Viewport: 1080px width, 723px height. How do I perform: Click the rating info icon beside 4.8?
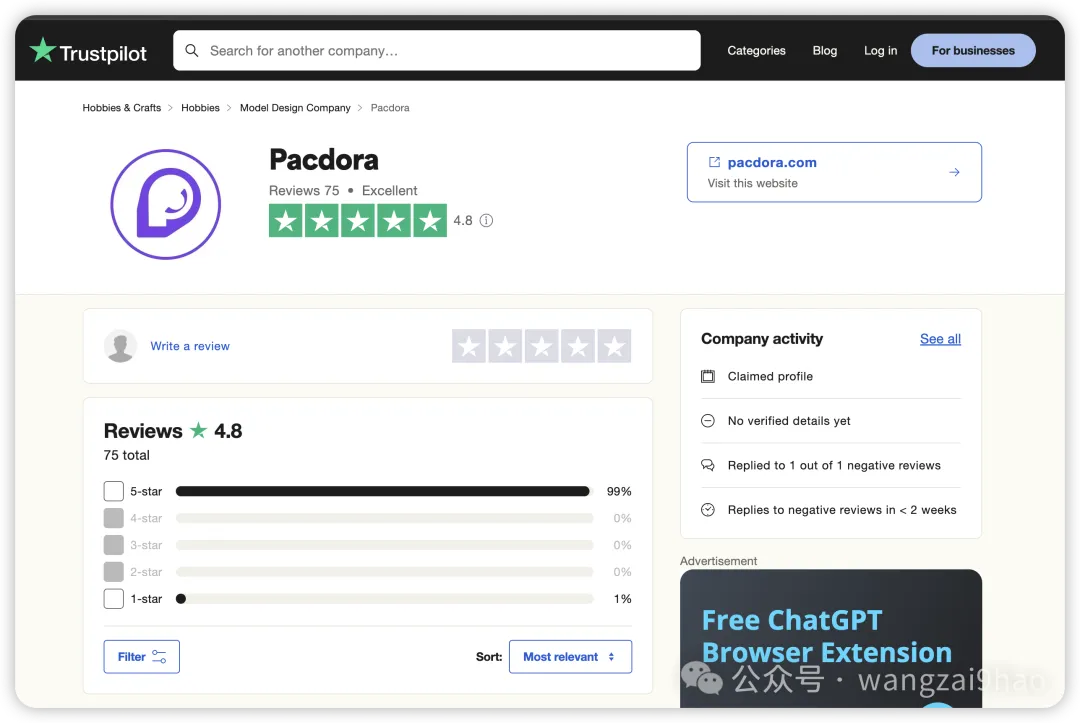[x=486, y=220]
